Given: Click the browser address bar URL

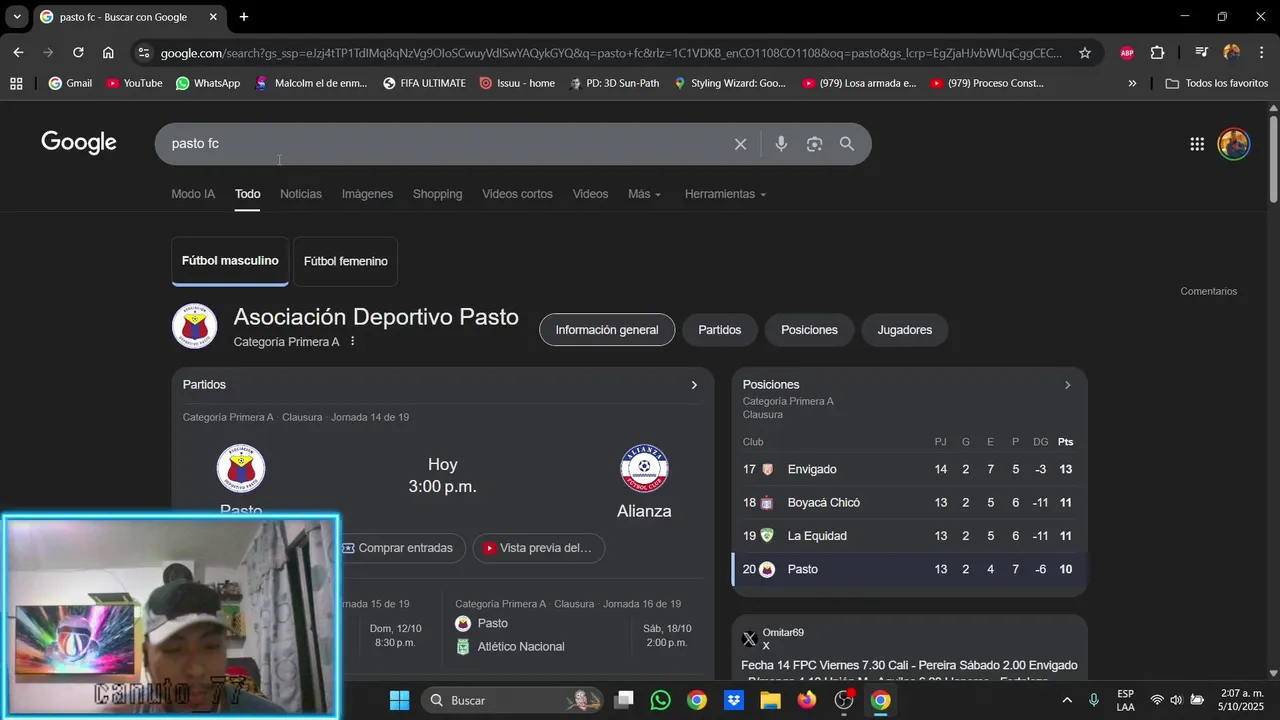Looking at the screenshot, I should (x=612, y=53).
